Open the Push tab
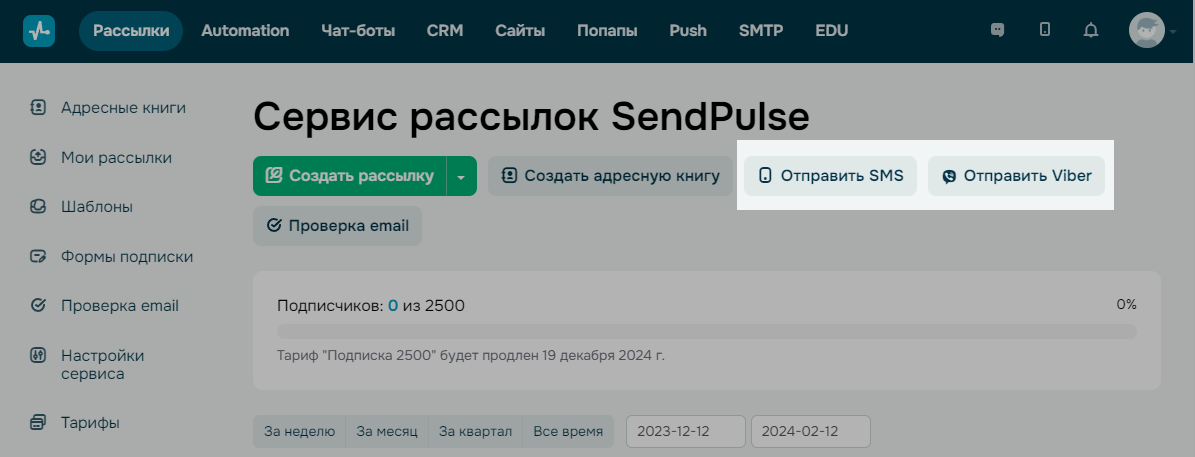Image resolution: width=1195 pixels, height=457 pixels. pyautogui.click(x=688, y=31)
